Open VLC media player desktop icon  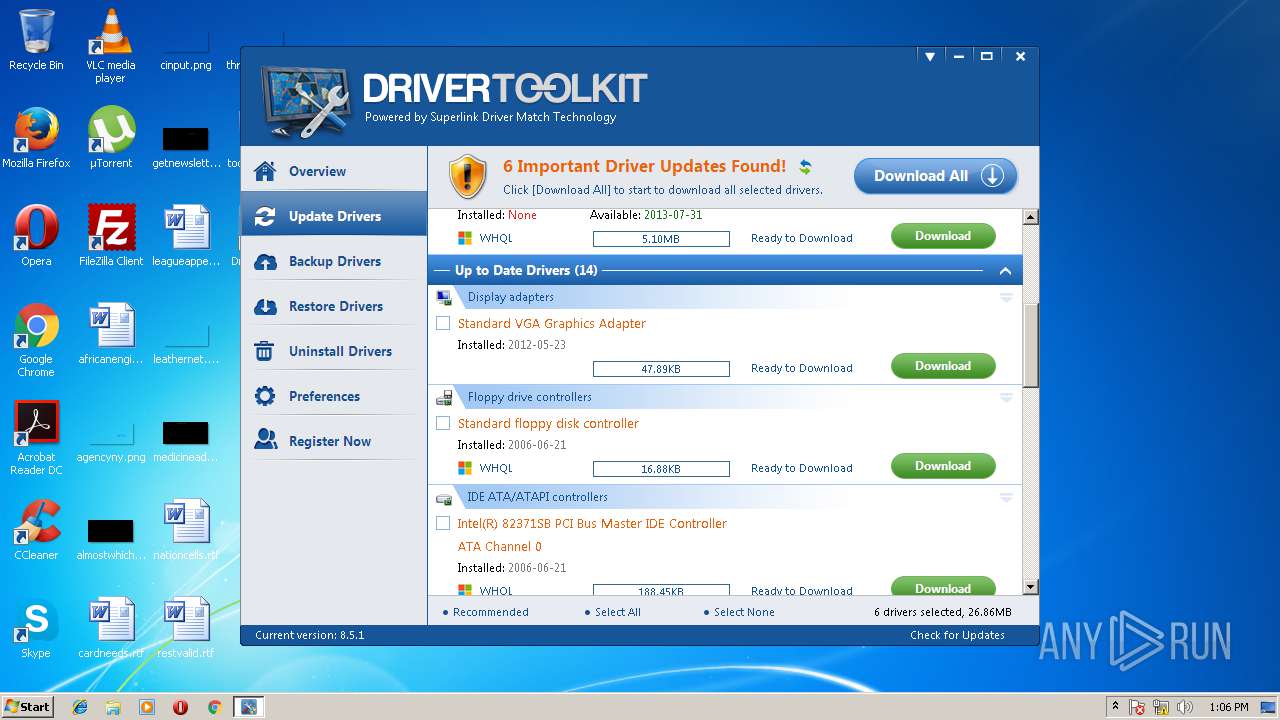click(110, 46)
